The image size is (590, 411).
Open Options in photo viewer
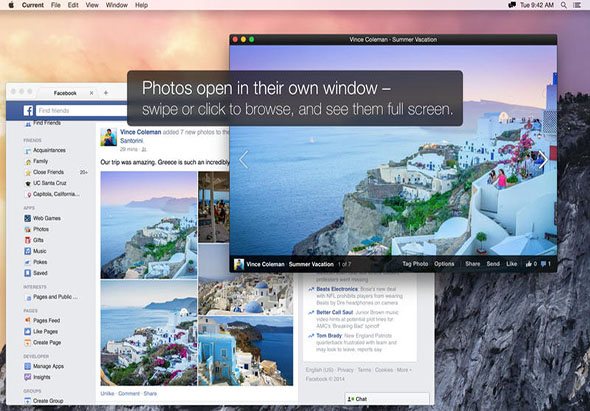coord(444,264)
